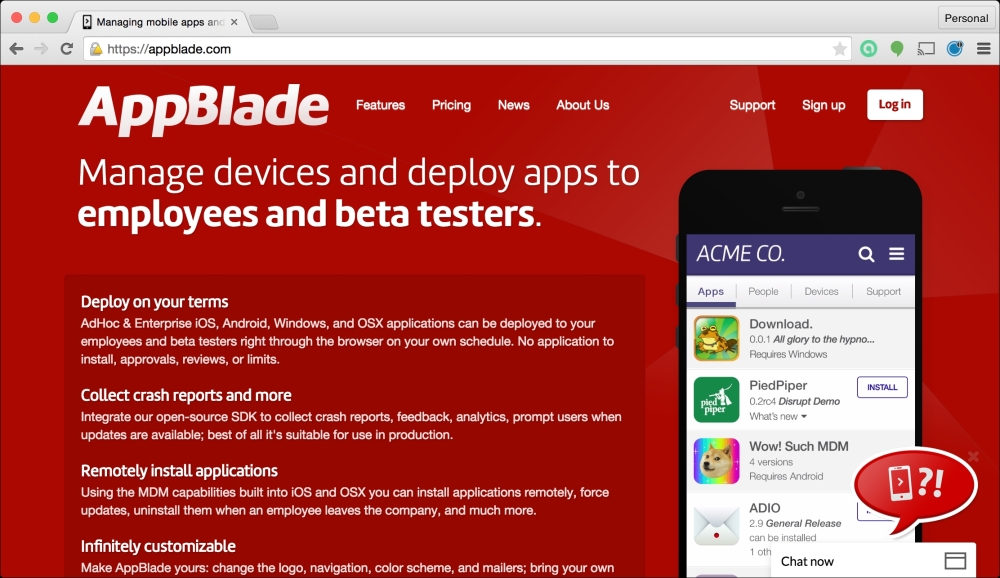Close the Managing mobile apps tab
This screenshot has width=1000, height=578.
(x=234, y=22)
